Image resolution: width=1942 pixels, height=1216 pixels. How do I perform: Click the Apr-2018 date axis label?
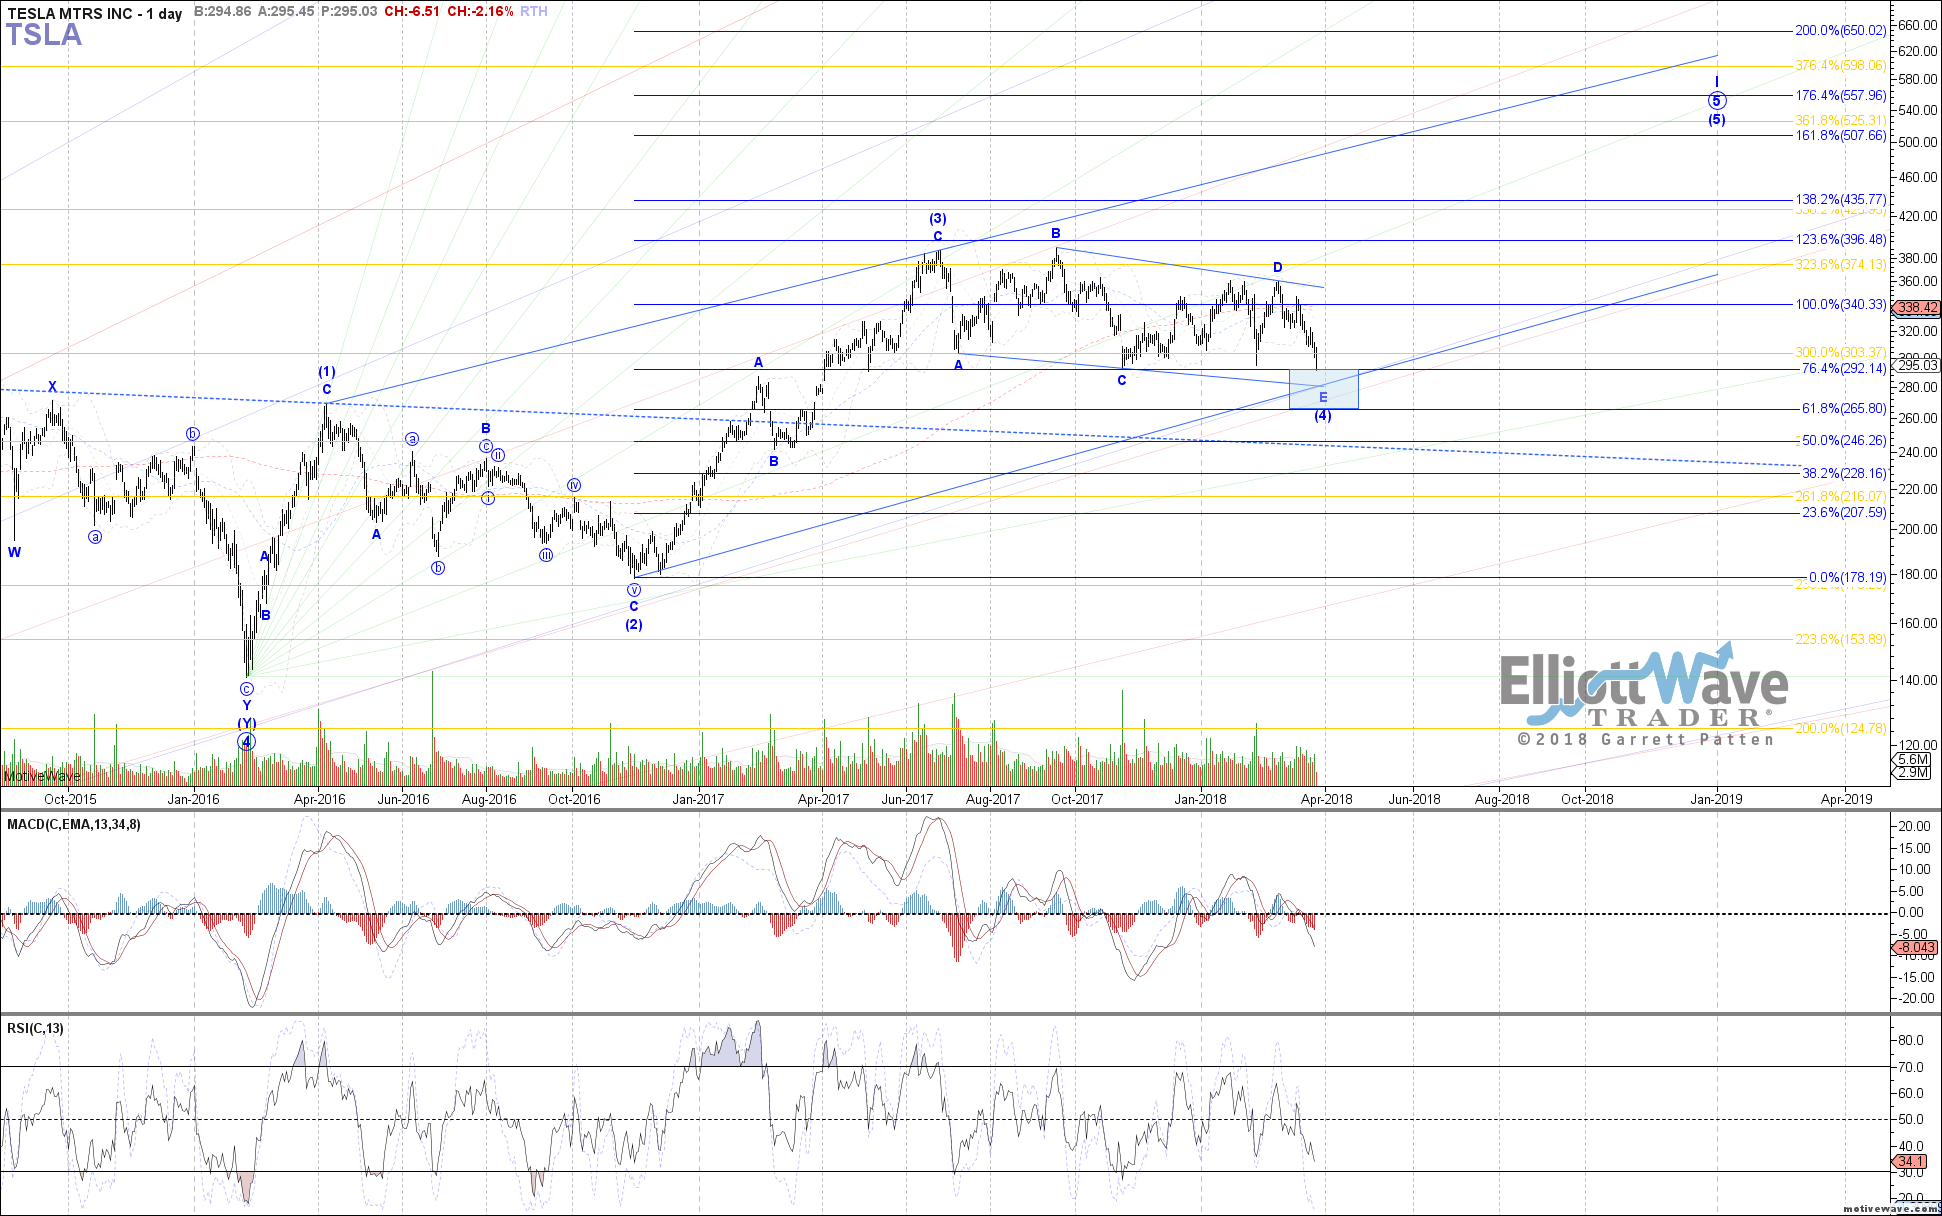[1326, 799]
